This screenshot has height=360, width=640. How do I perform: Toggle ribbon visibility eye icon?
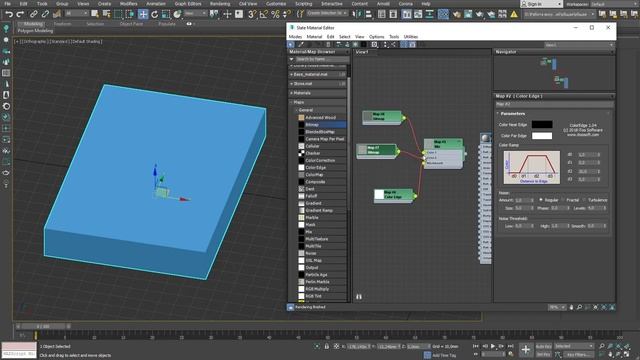pos(189,24)
